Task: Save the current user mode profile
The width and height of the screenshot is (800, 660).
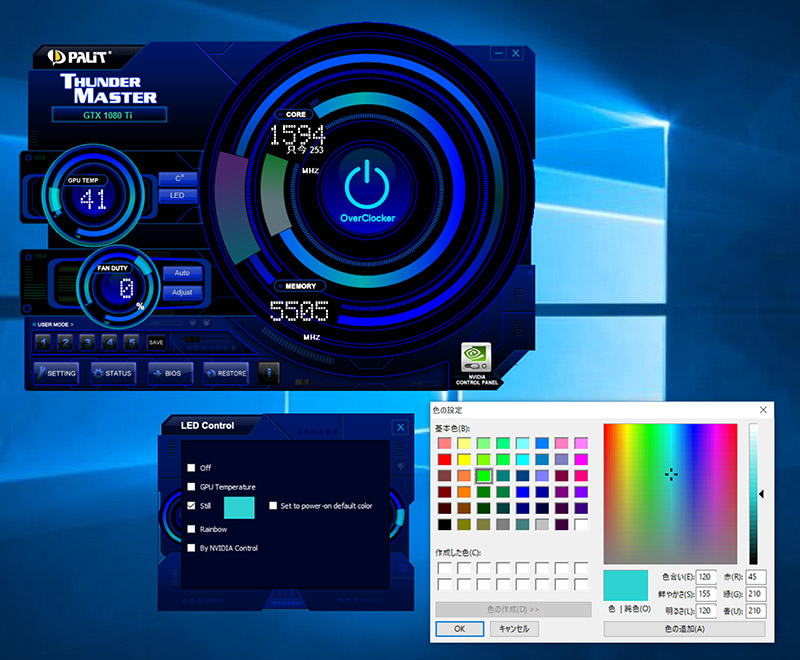Action: (x=156, y=342)
